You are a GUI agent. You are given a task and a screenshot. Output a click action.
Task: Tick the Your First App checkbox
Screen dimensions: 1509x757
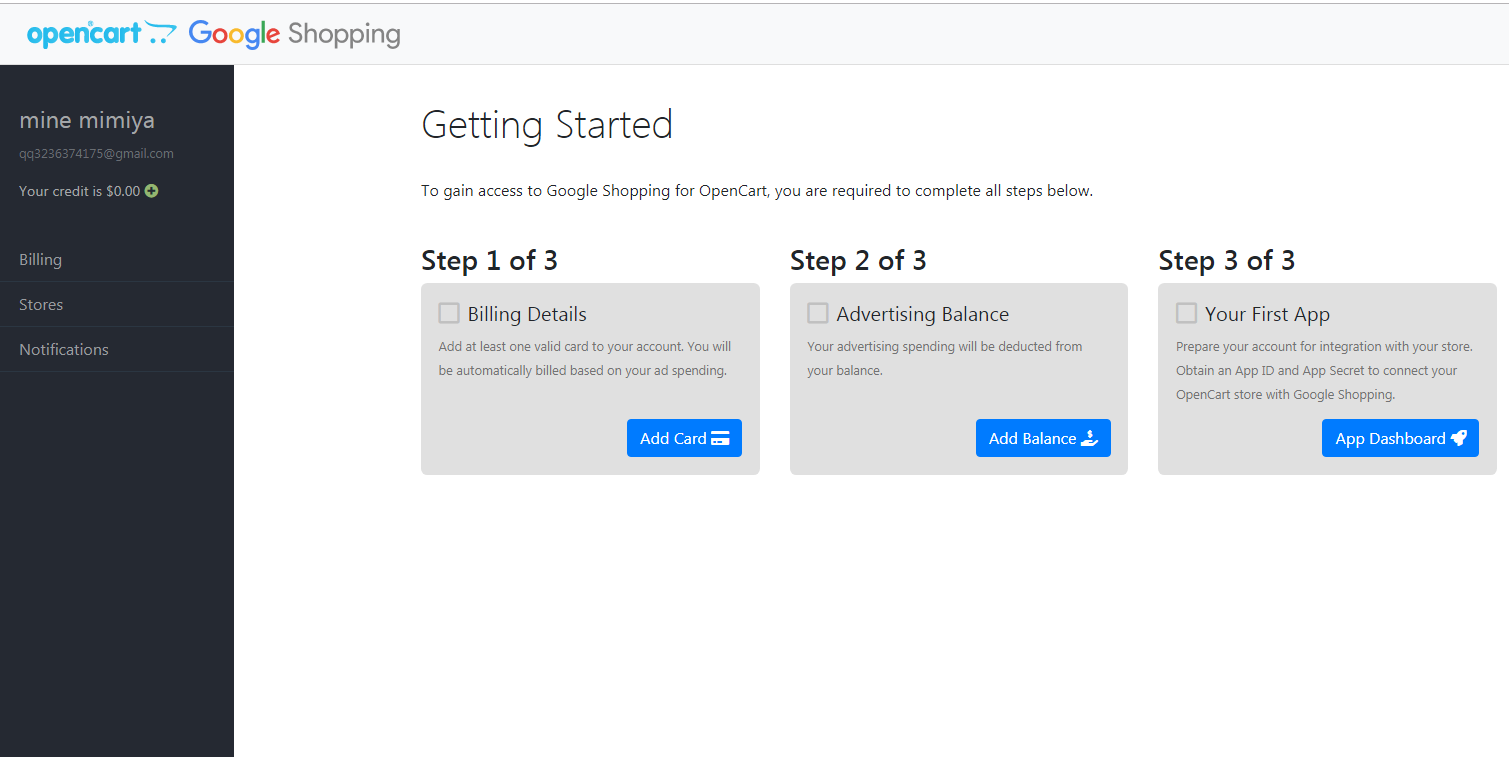click(1186, 313)
